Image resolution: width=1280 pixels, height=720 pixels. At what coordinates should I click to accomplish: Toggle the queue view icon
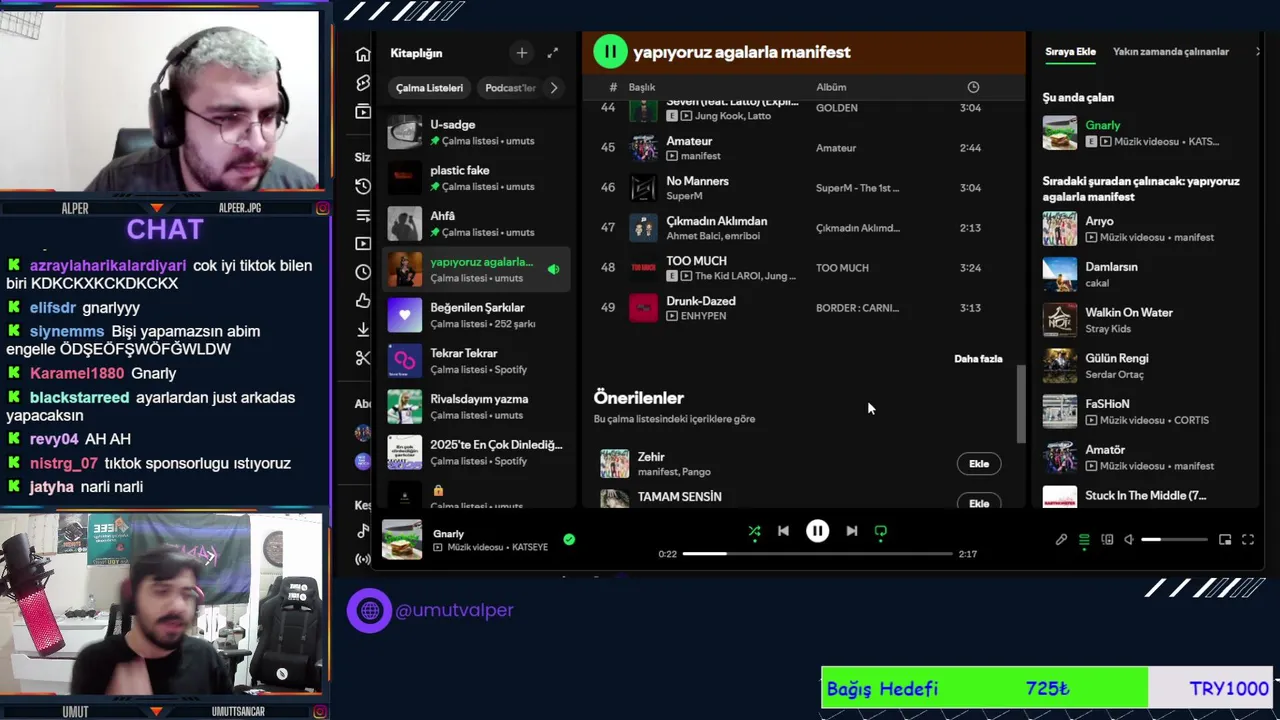click(1084, 540)
